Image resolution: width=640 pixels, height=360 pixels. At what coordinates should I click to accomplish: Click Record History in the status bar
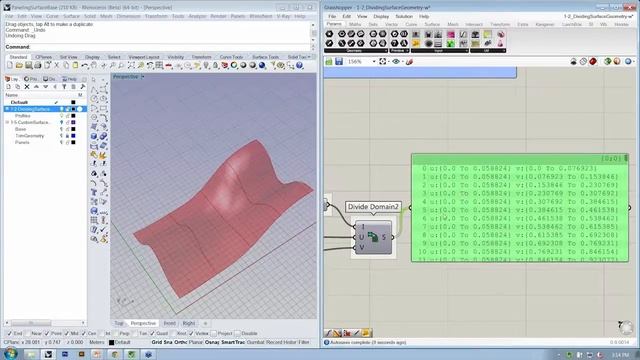pos(282,342)
